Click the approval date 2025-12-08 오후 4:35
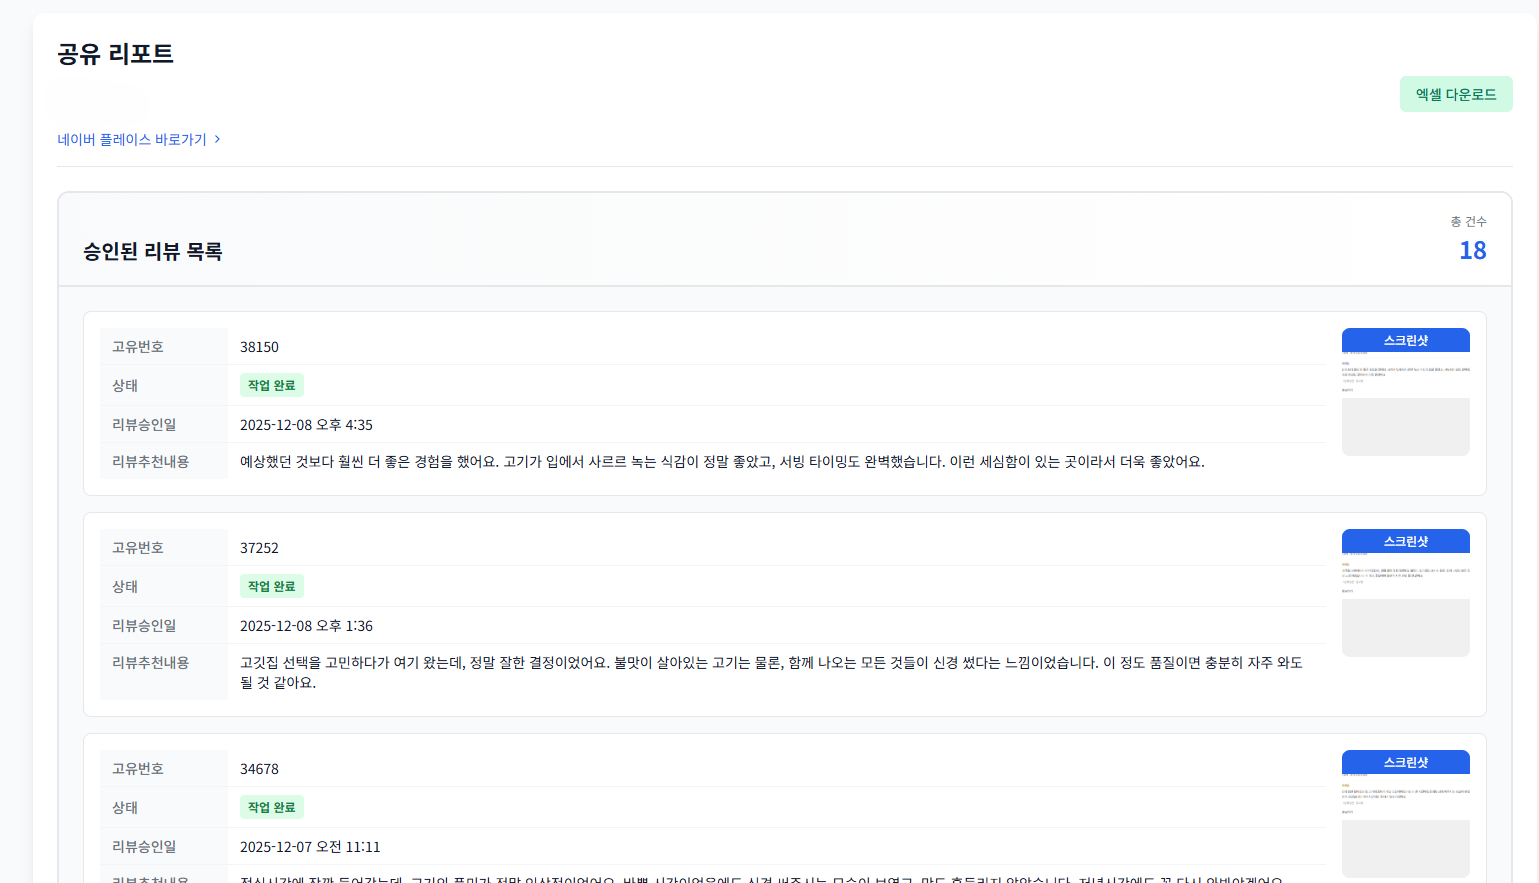 click(306, 425)
